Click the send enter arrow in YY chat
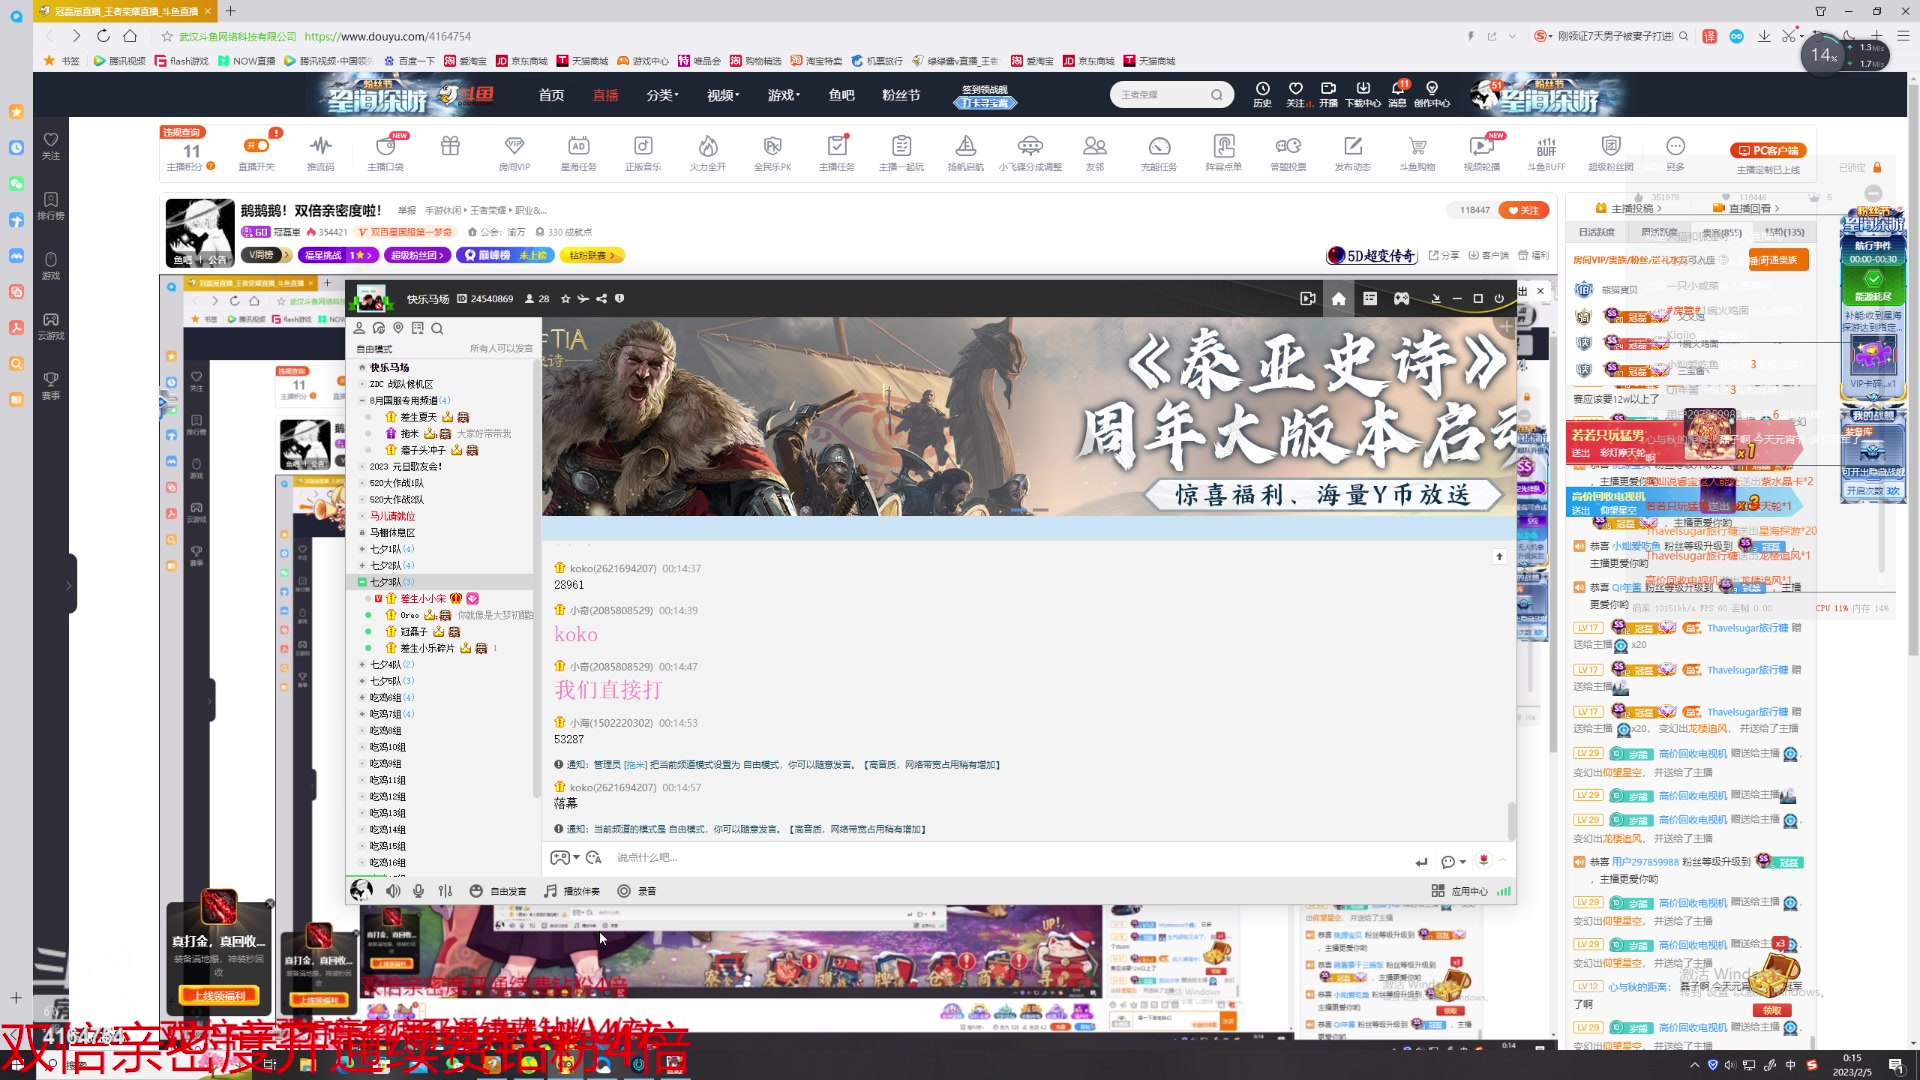 pos(1422,861)
